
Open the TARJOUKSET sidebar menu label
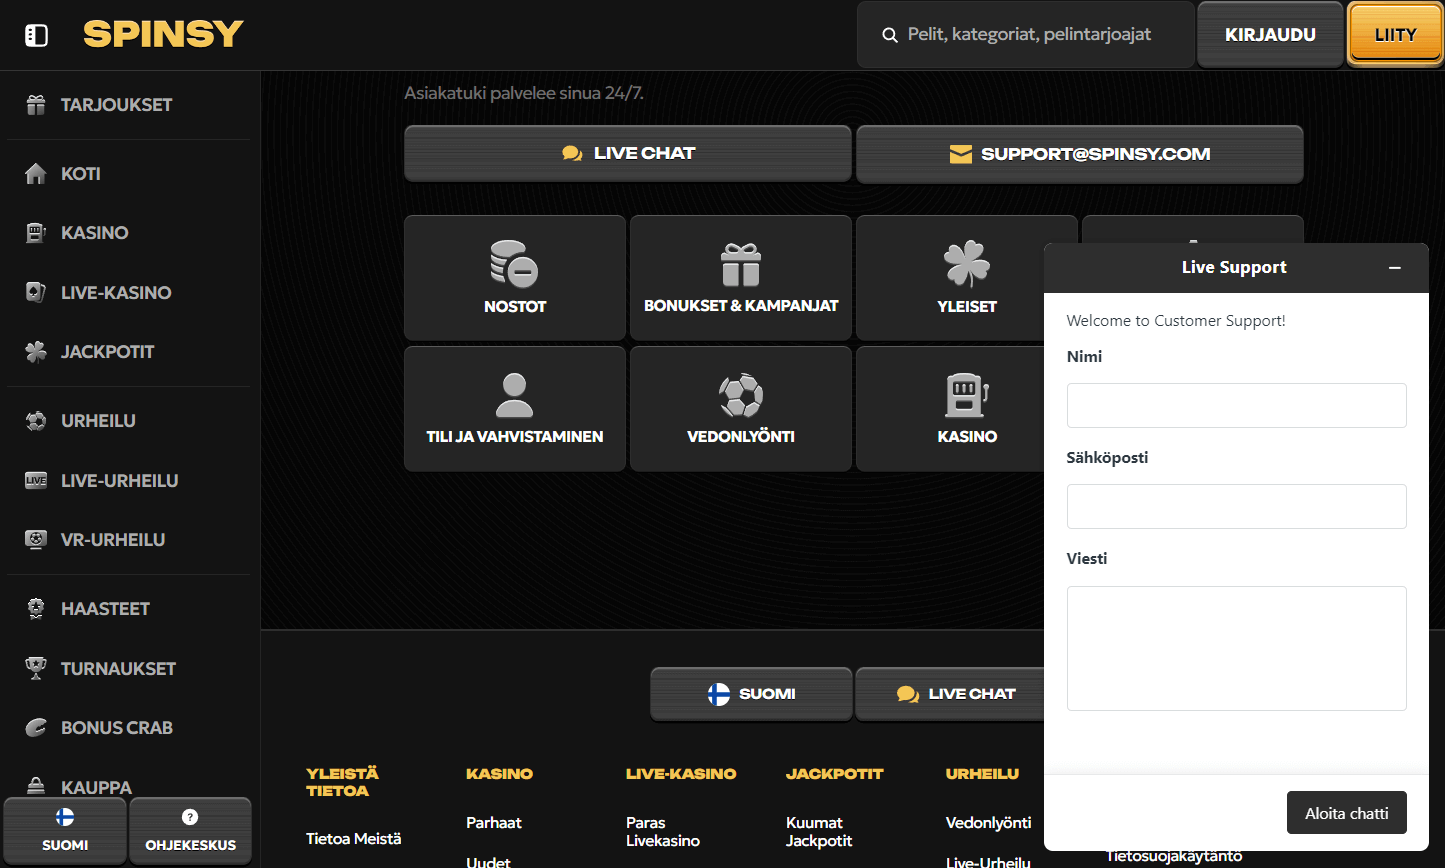point(117,105)
